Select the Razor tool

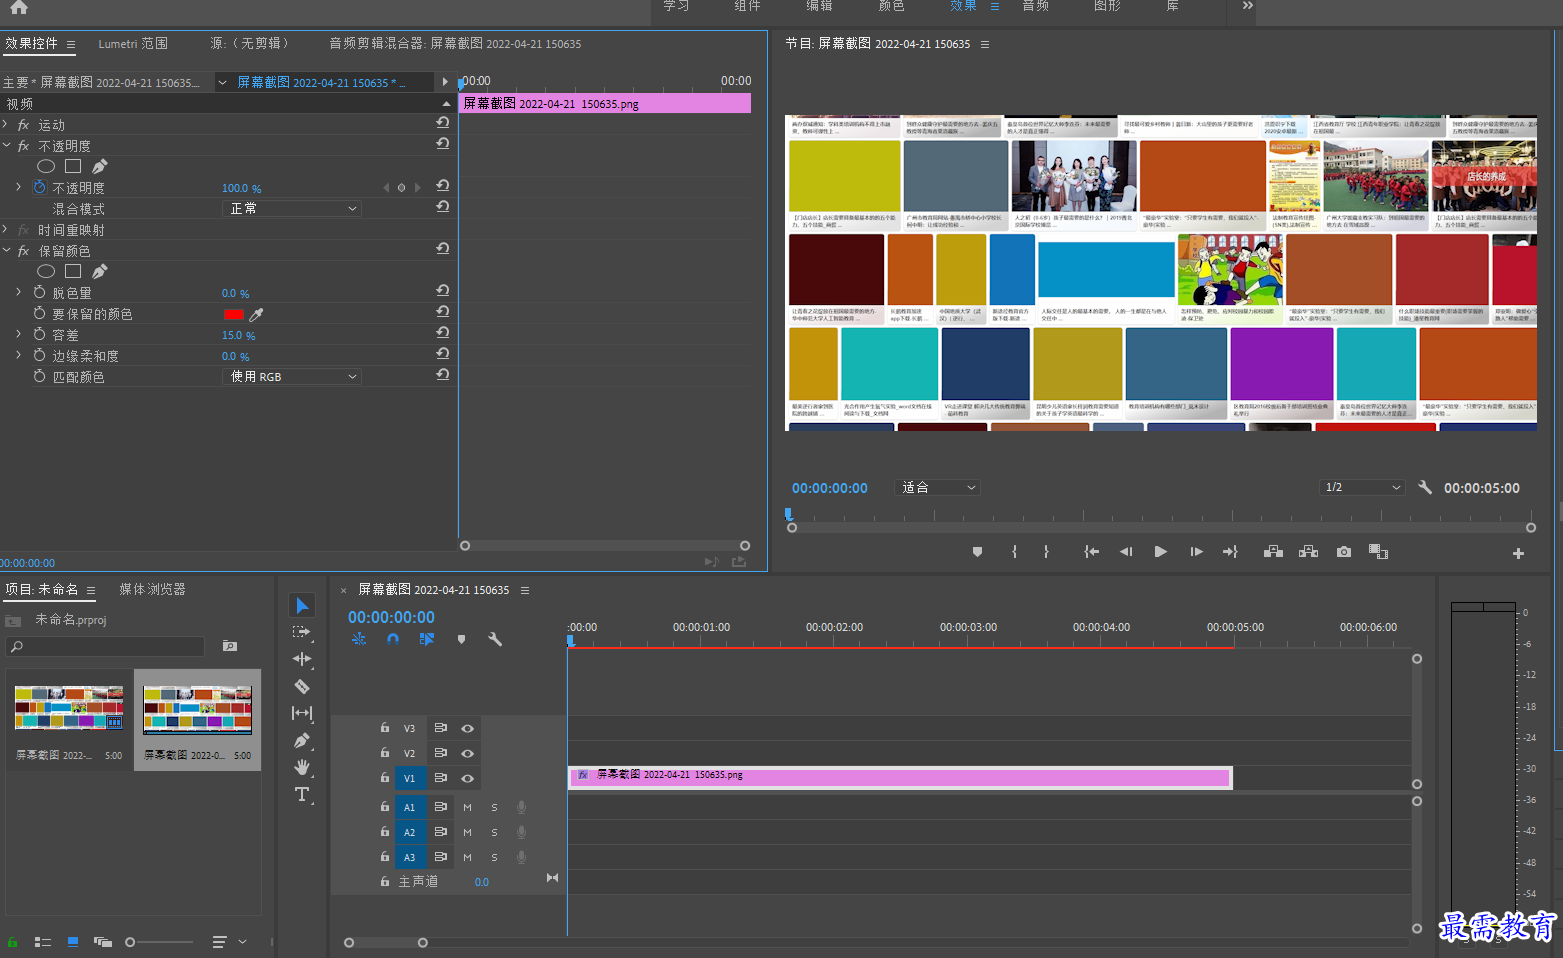[x=302, y=686]
